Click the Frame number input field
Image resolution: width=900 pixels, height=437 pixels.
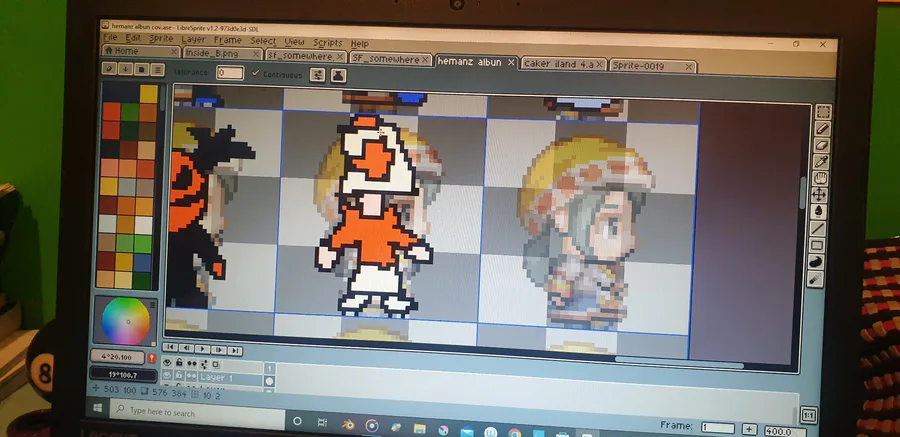click(717, 428)
